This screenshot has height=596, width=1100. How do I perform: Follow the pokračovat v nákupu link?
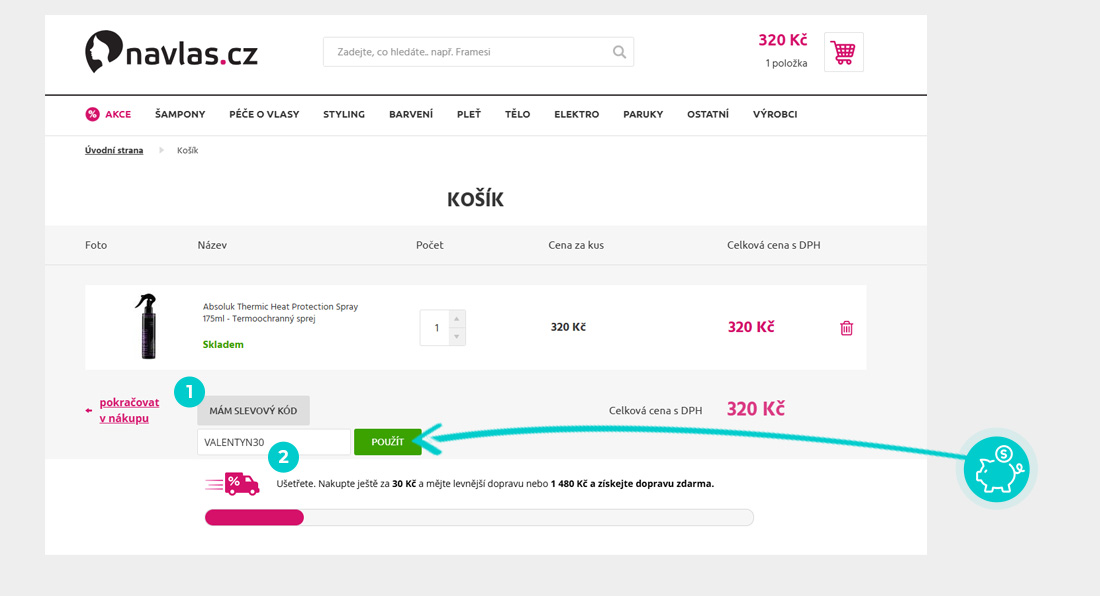click(x=128, y=410)
